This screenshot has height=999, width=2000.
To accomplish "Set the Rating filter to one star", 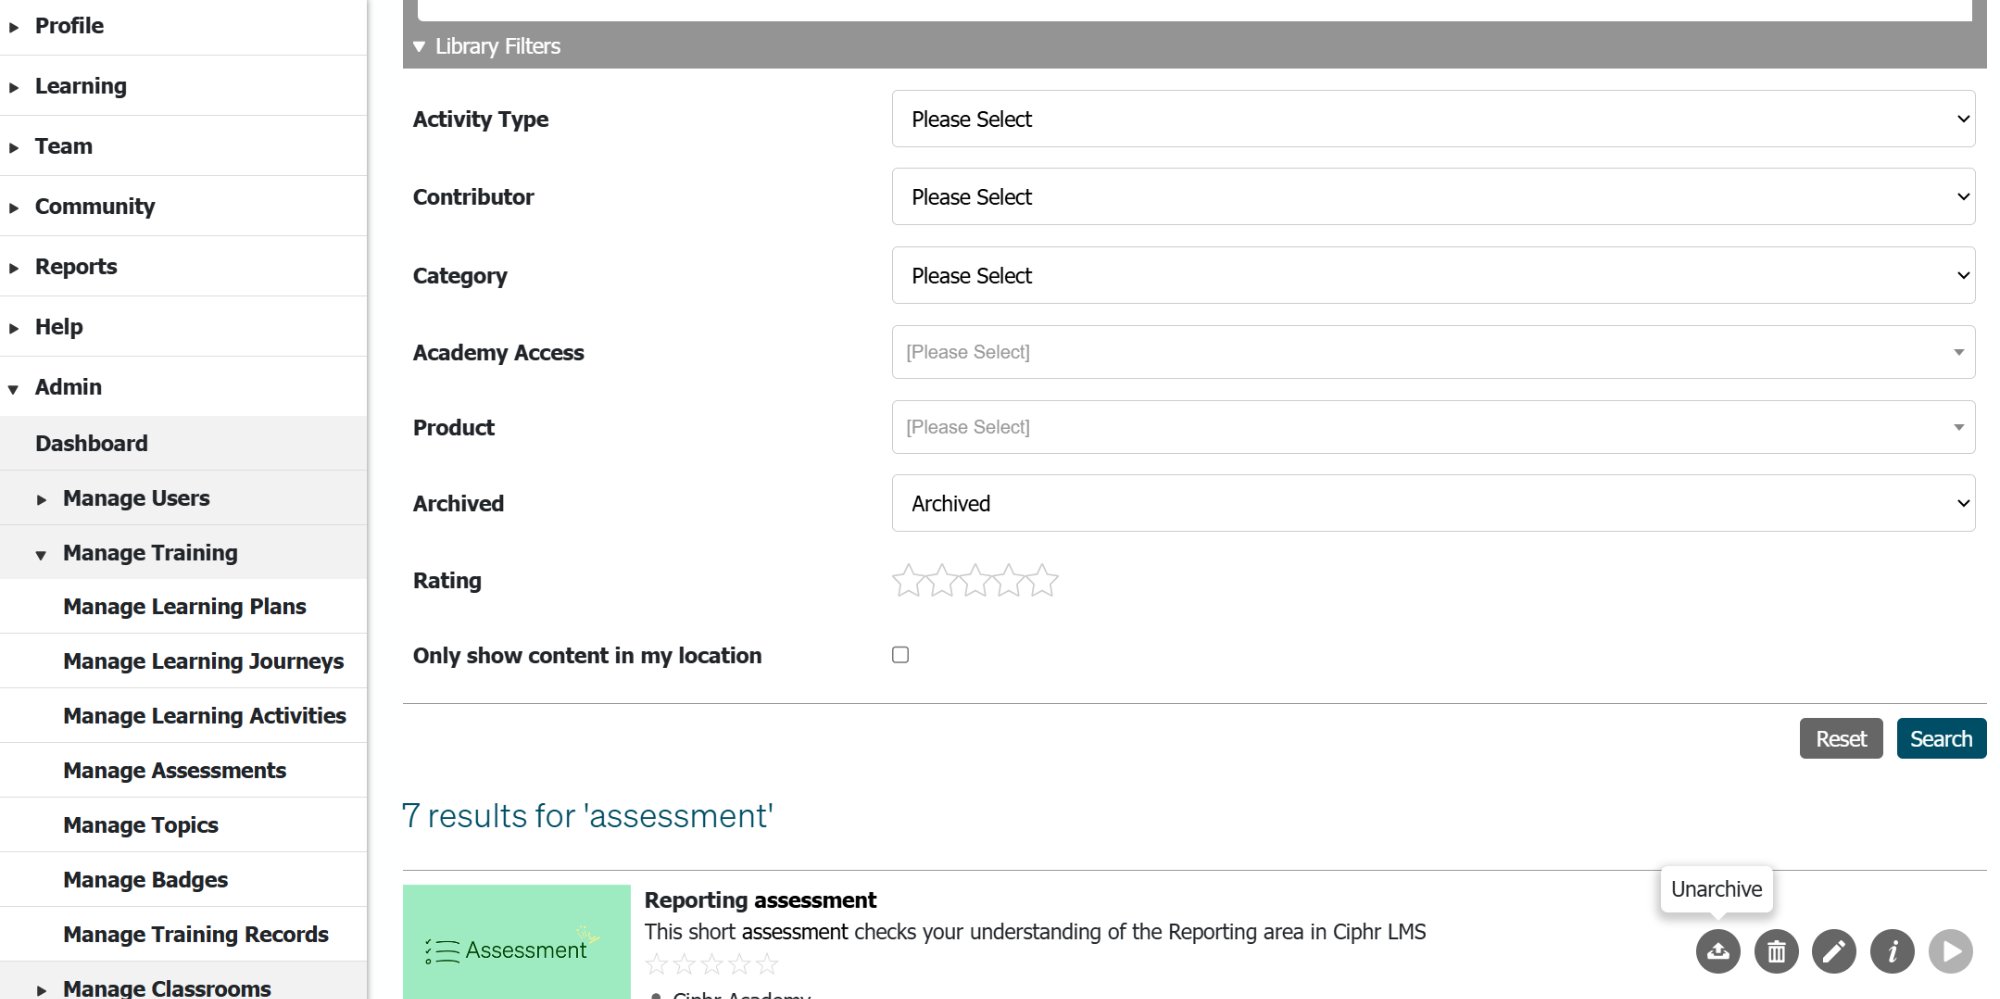I will tap(907, 580).
